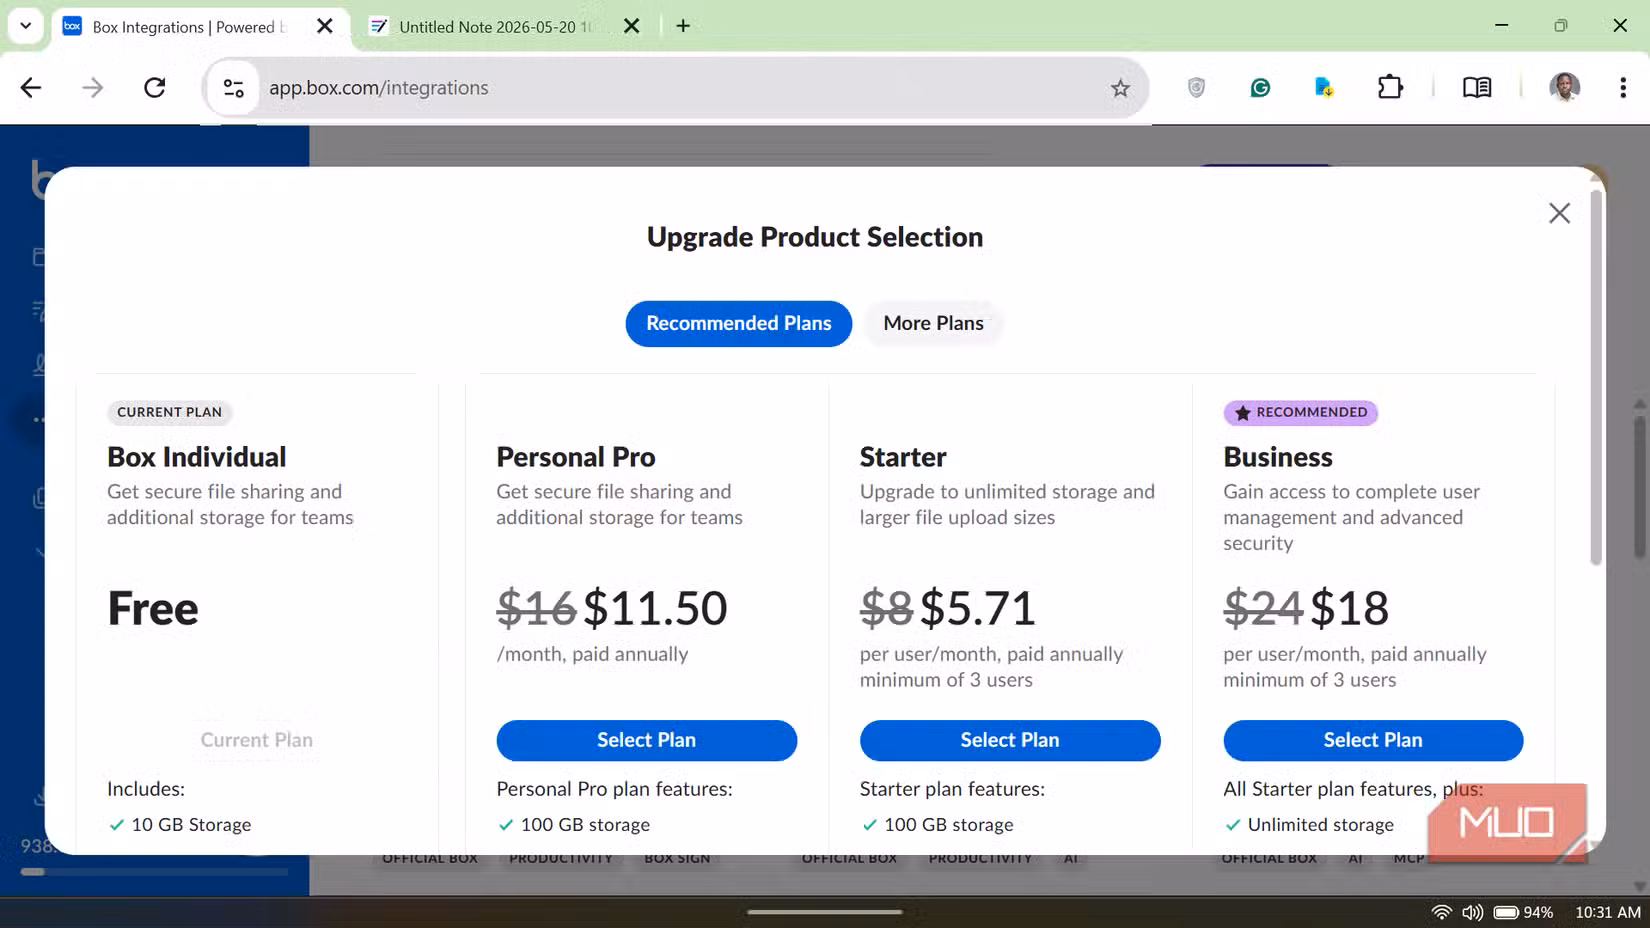
Task: Click the battery 94% indicator
Action: click(1523, 912)
